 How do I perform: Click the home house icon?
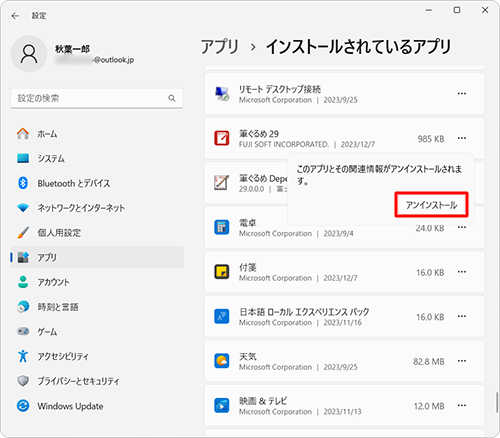[x=23, y=133]
